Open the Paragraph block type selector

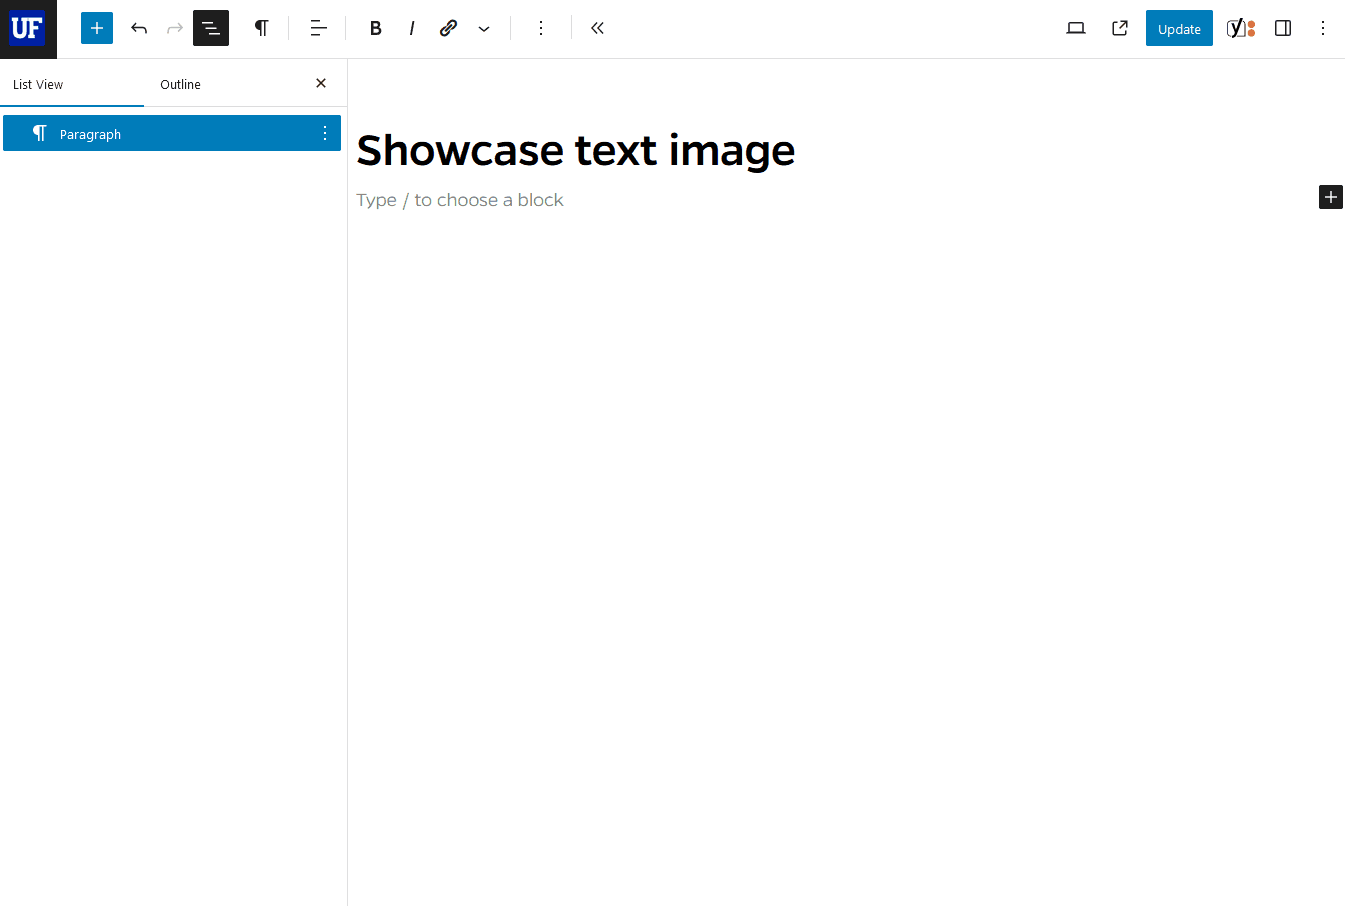[261, 28]
